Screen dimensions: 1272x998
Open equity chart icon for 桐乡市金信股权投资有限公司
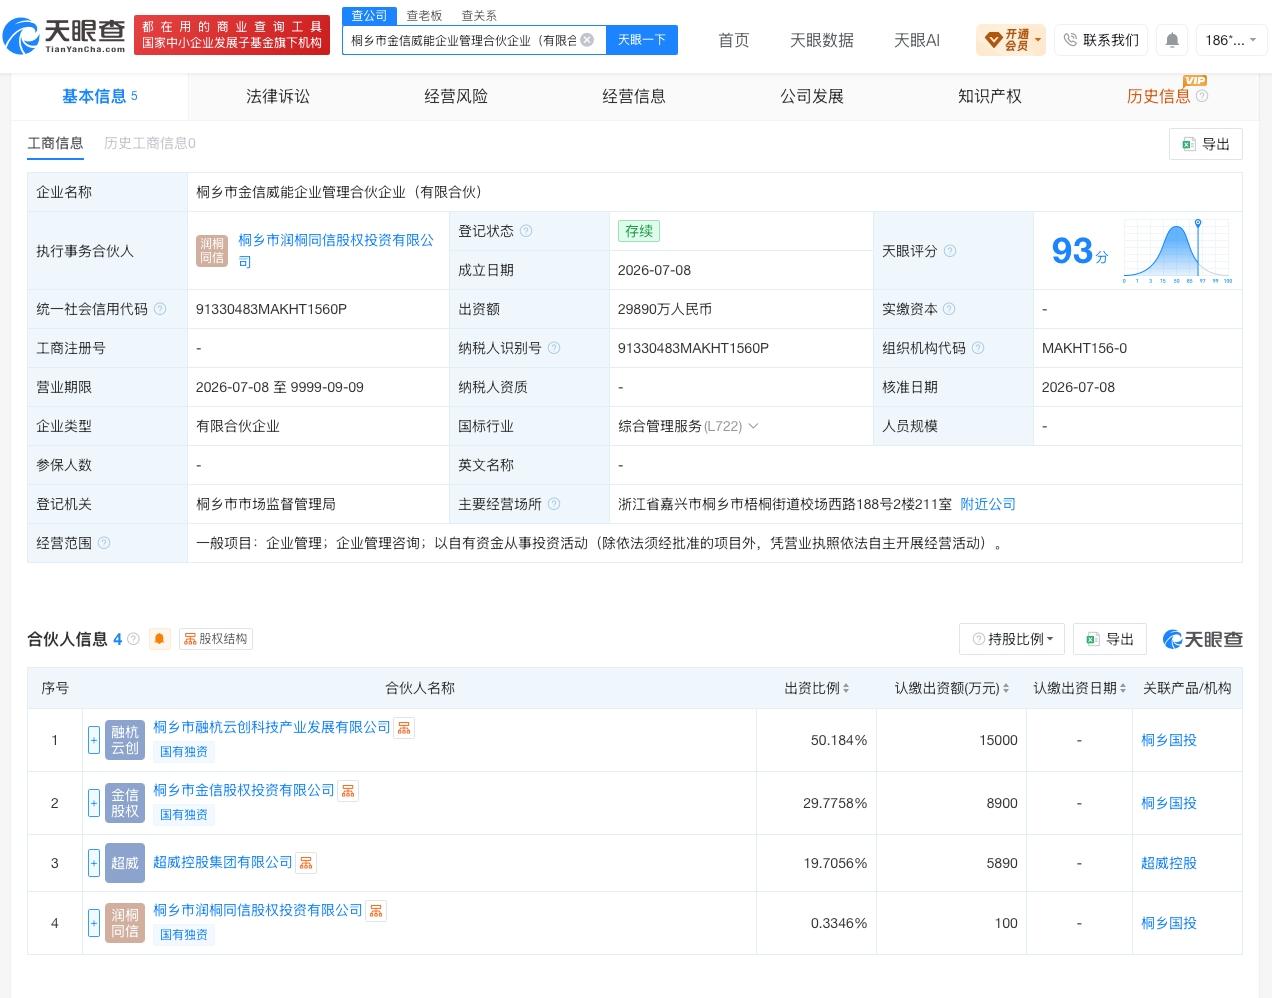(348, 791)
